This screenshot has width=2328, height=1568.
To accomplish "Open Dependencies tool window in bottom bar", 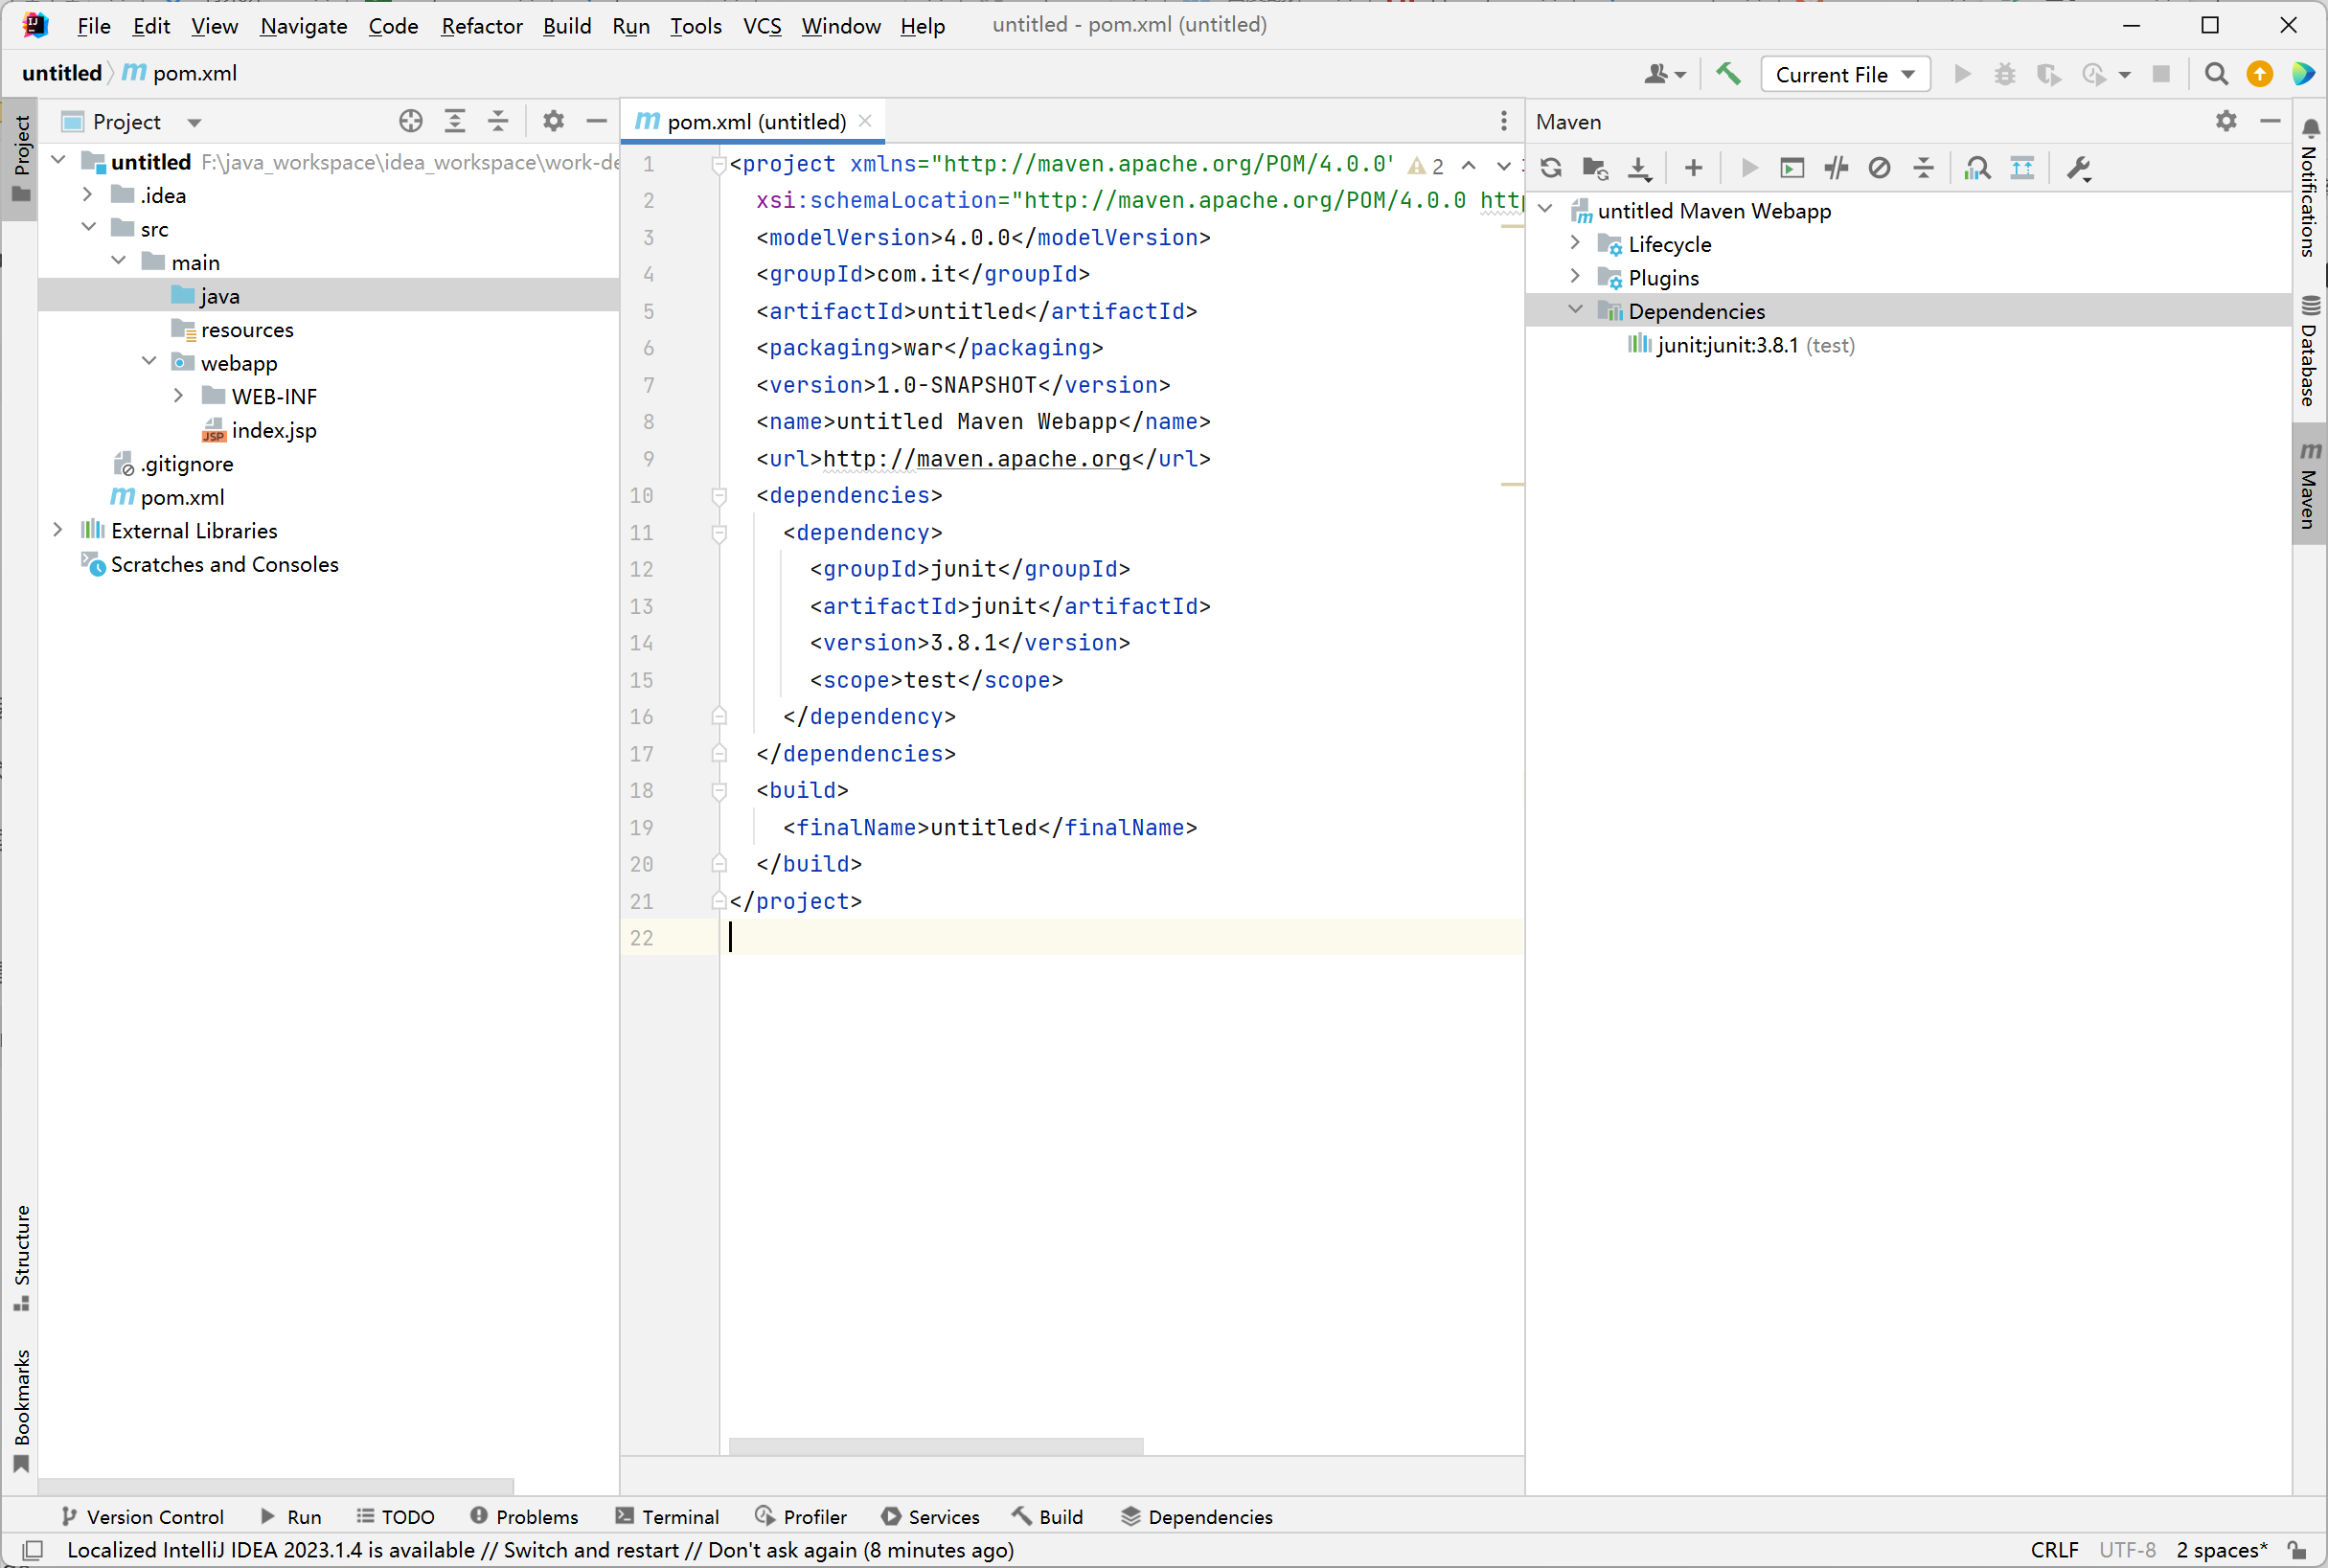I will click(1196, 1516).
